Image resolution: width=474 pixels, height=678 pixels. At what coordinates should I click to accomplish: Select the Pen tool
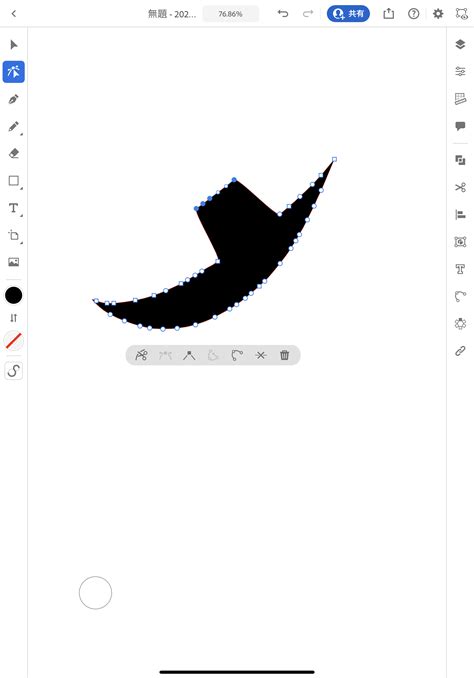point(14,99)
